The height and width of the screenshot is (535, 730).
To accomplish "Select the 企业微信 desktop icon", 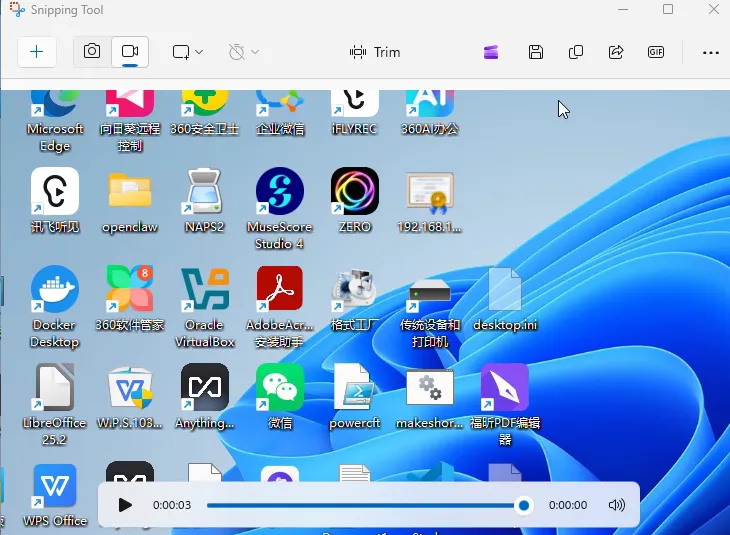I will coord(280,113).
